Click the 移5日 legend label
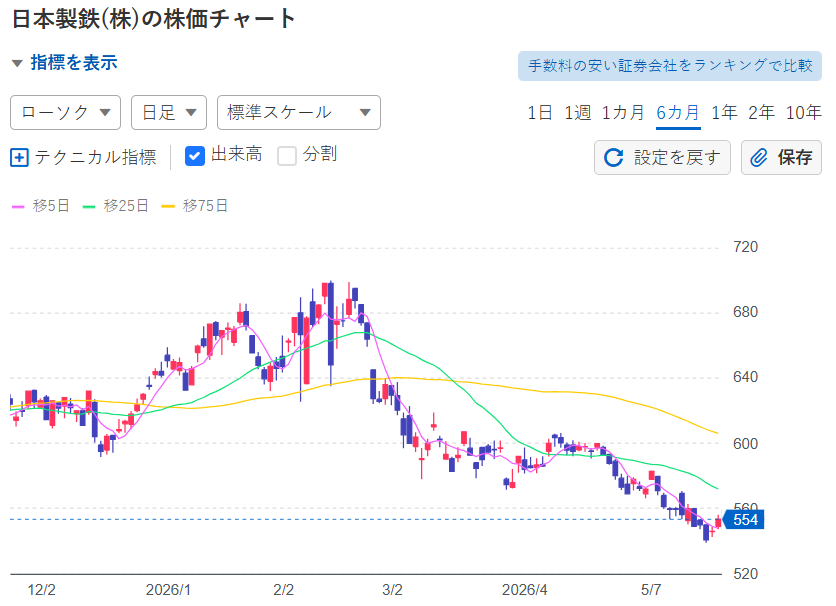Screen dimensions: 836x606 point(51,206)
